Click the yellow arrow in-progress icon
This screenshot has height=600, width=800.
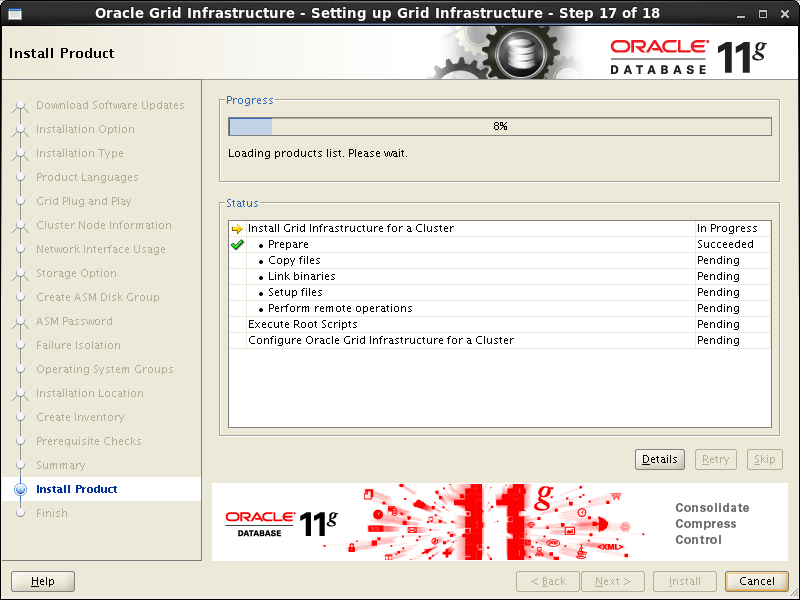click(x=237, y=229)
